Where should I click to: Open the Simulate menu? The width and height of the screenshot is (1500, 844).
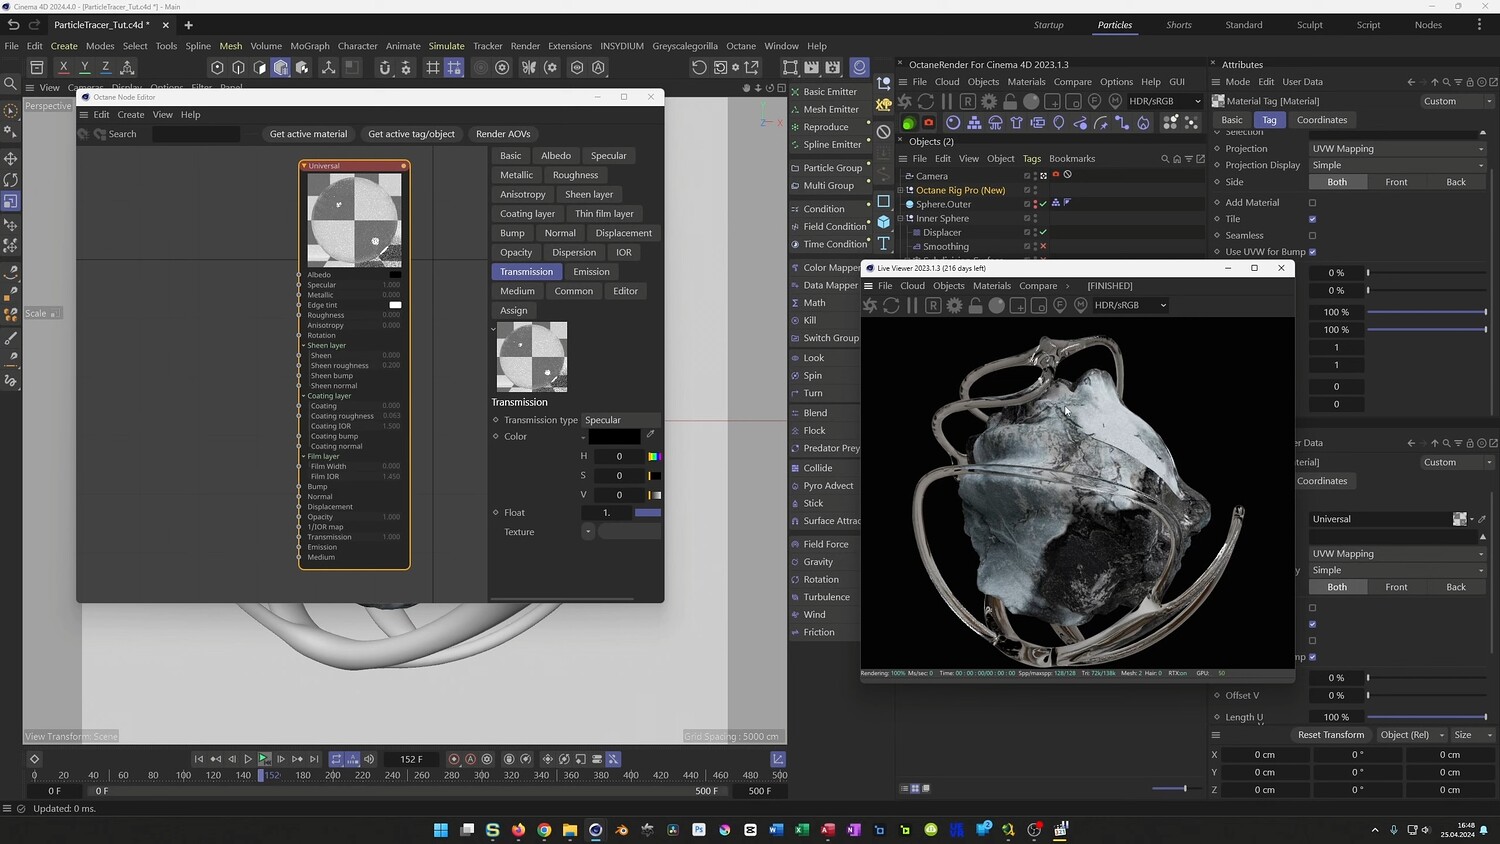click(x=446, y=46)
